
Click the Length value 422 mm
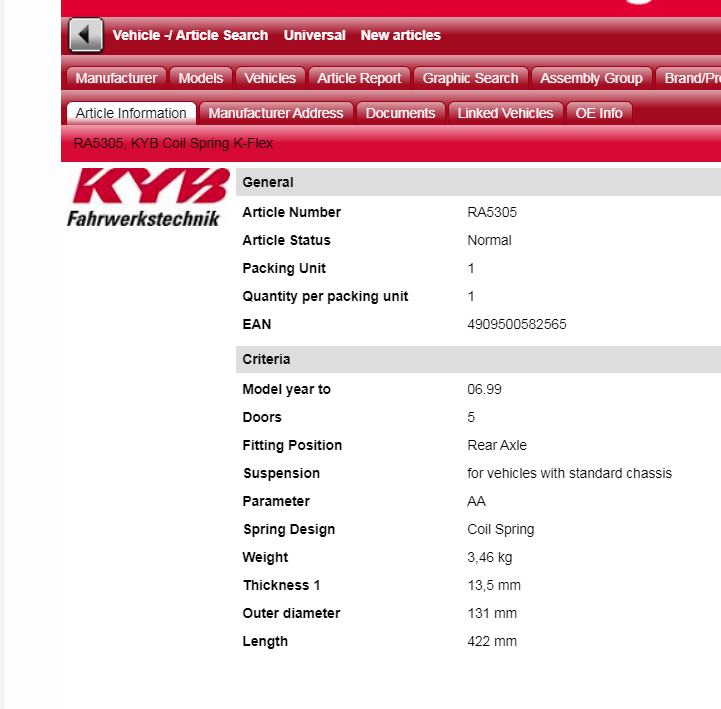[x=492, y=642]
